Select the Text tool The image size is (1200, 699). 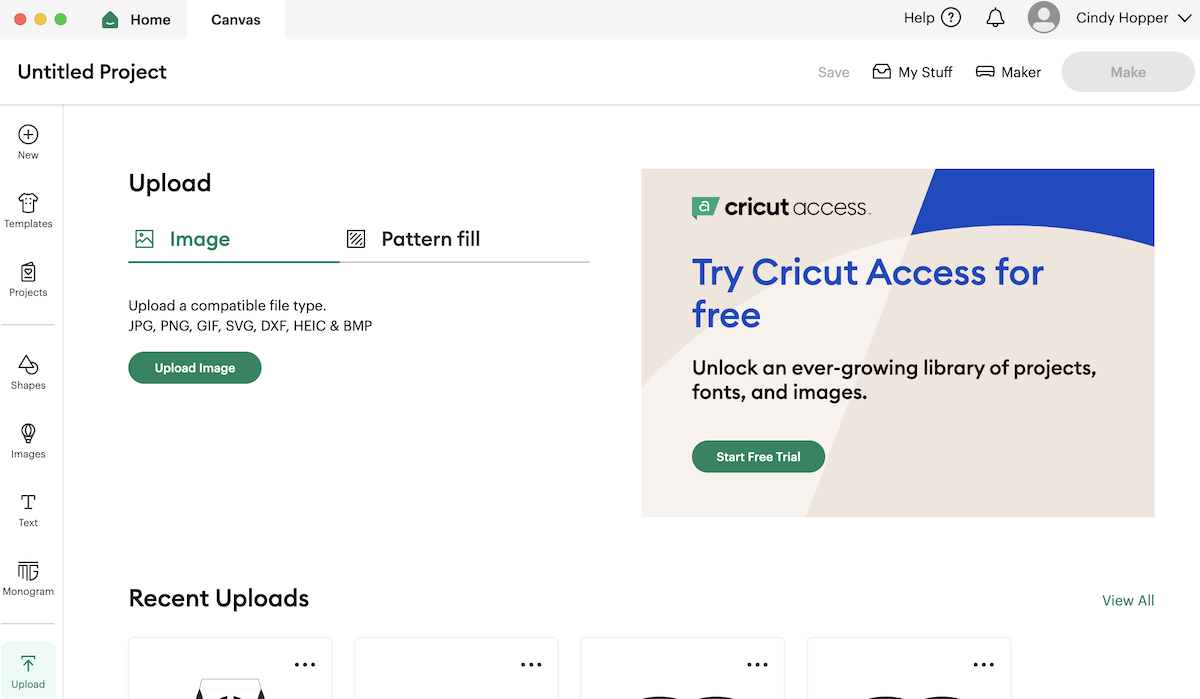[28, 510]
